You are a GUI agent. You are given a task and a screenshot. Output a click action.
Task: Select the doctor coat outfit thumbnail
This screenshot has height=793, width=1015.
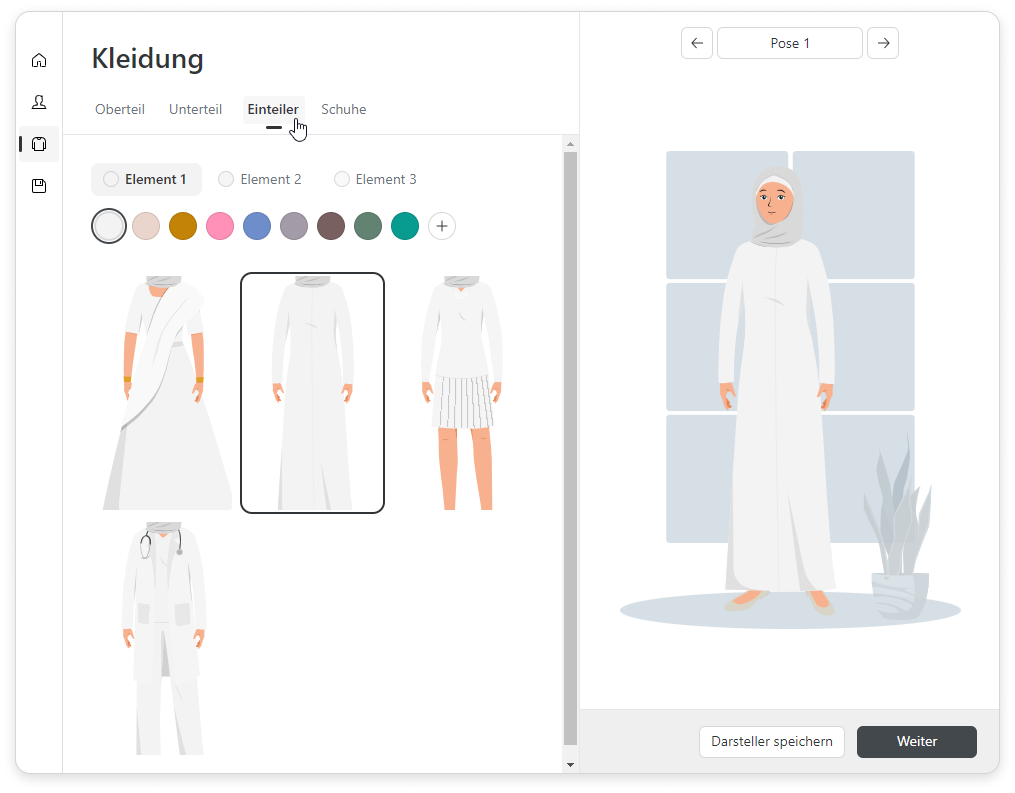tap(164, 638)
